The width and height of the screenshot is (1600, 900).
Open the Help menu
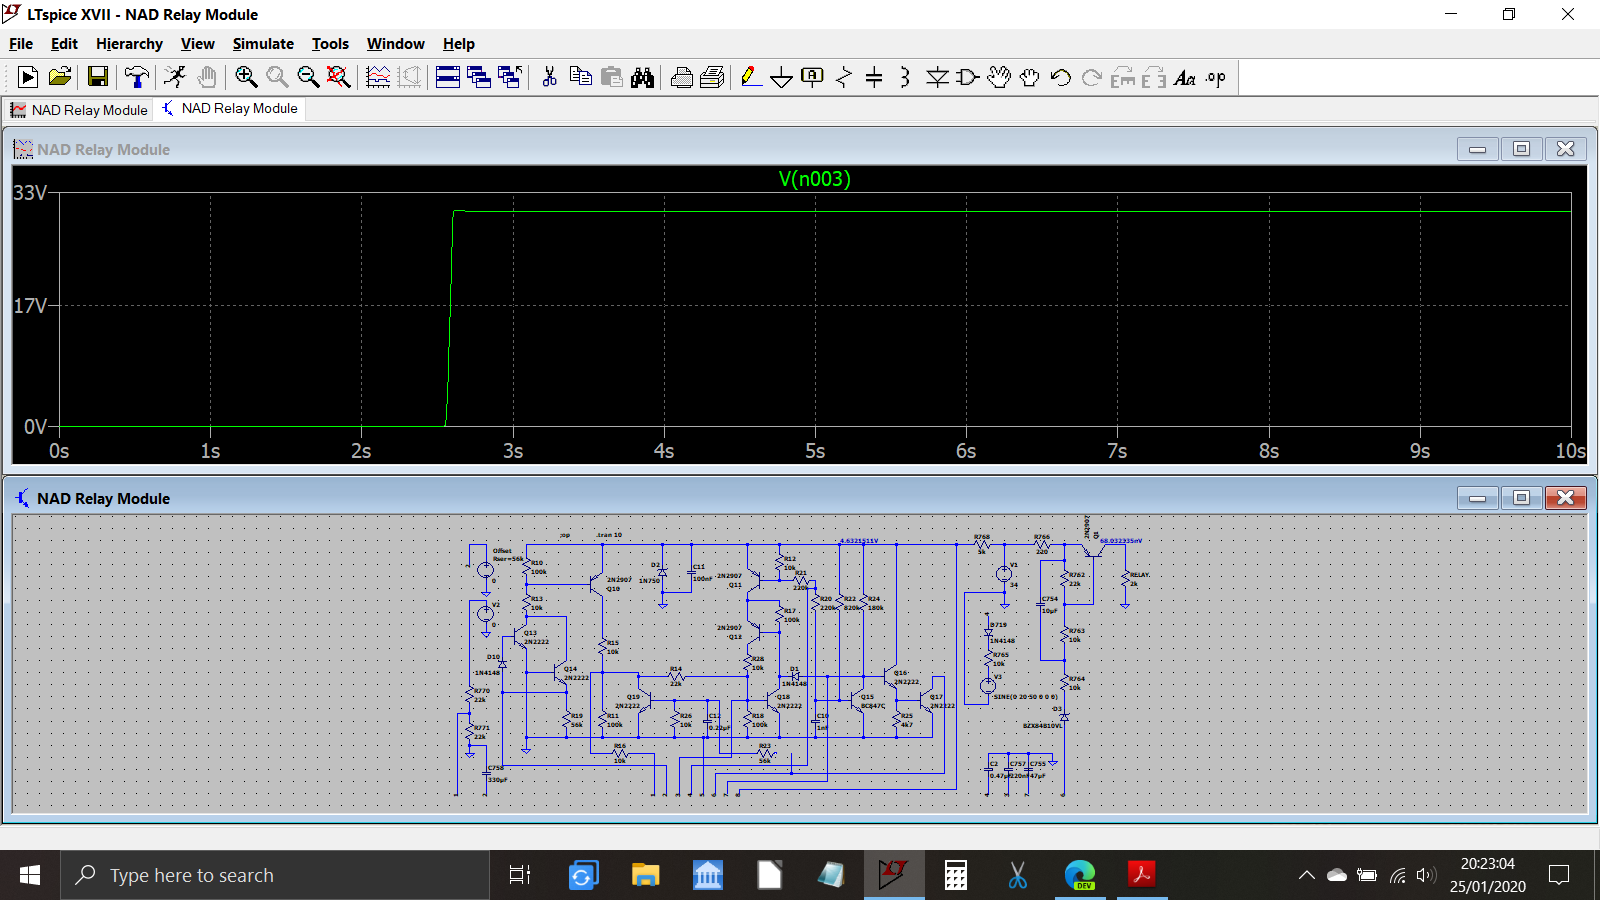coord(459,44)
